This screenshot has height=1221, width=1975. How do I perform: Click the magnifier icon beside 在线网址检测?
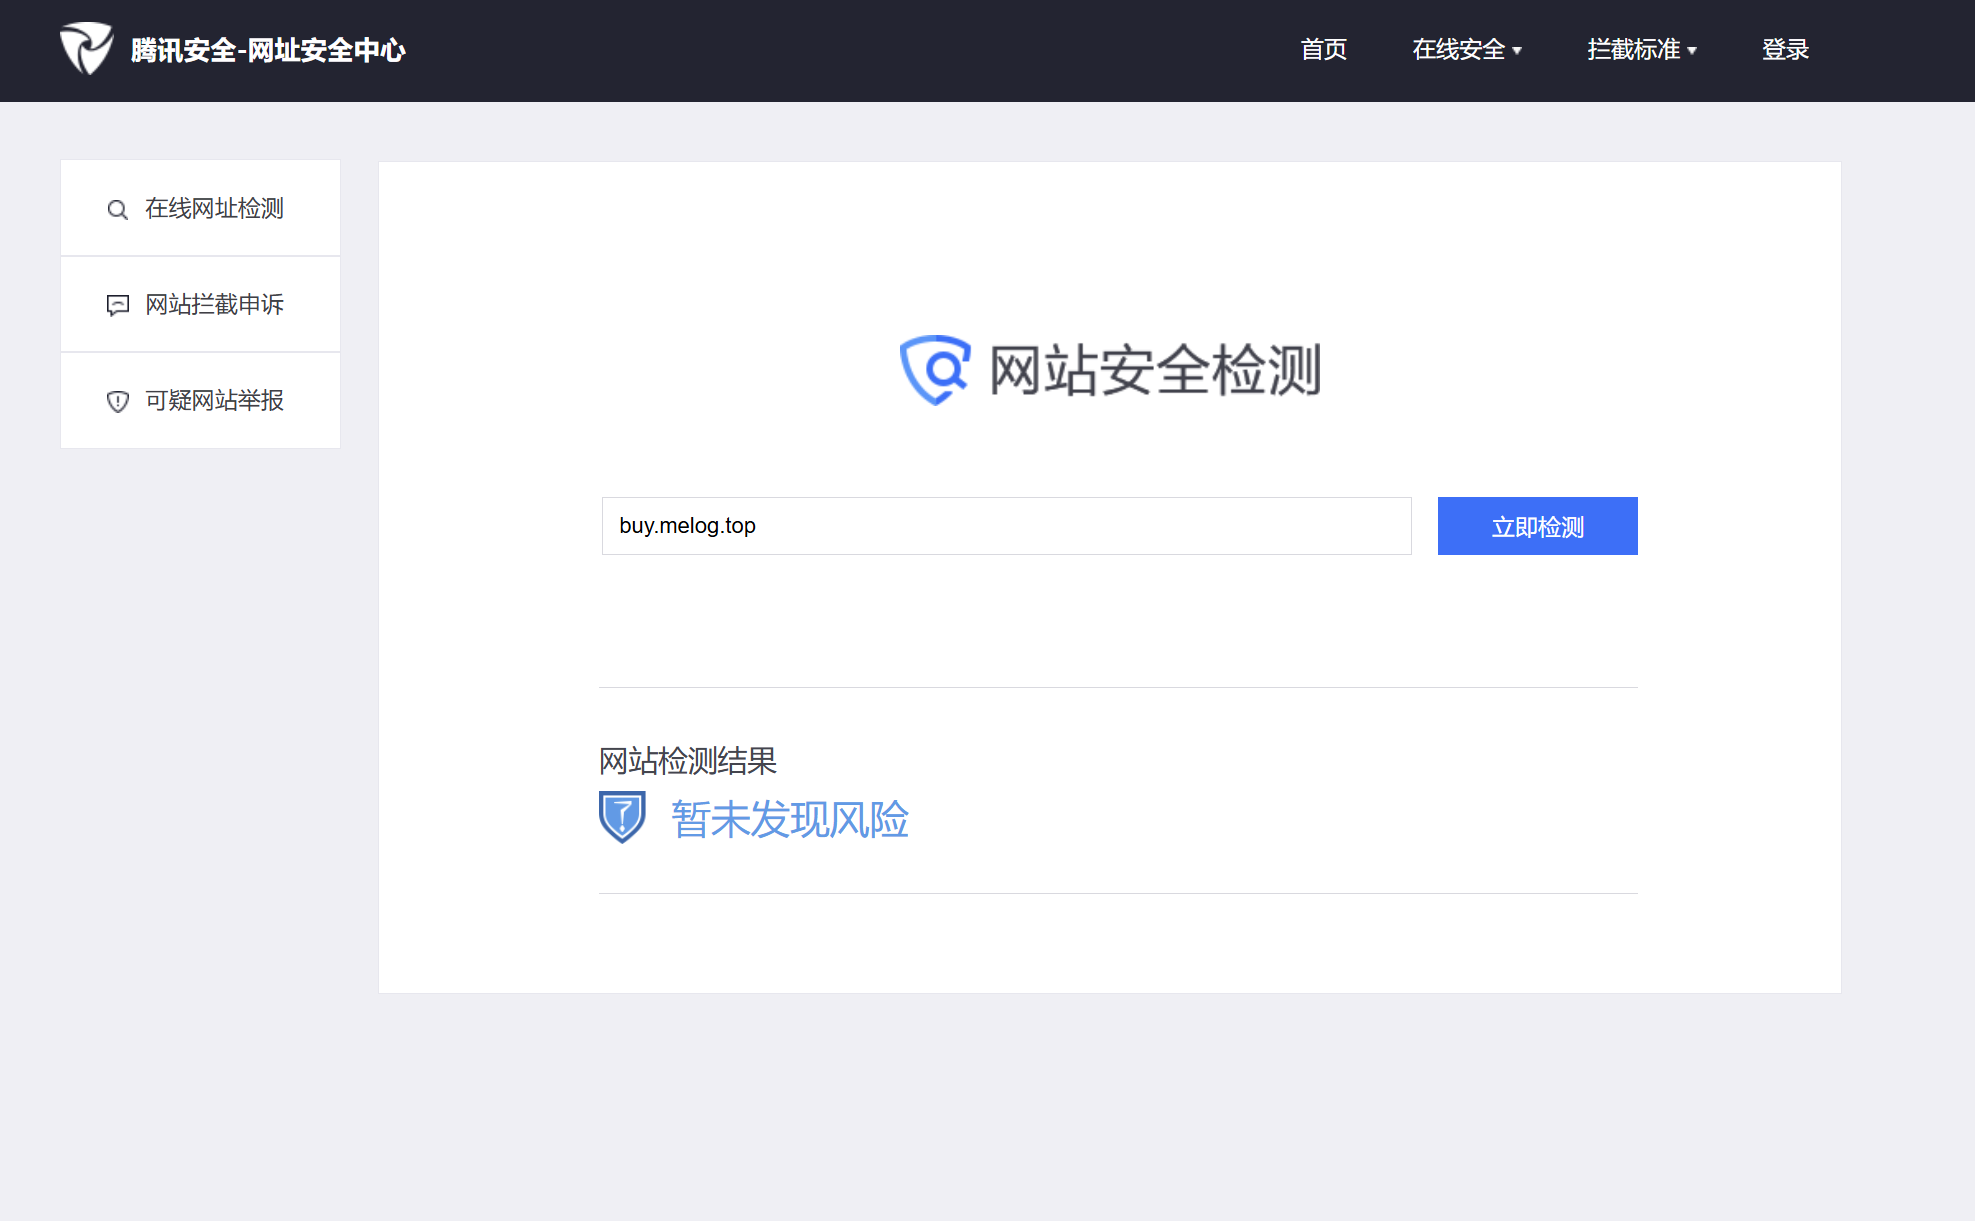coord(117,210)
